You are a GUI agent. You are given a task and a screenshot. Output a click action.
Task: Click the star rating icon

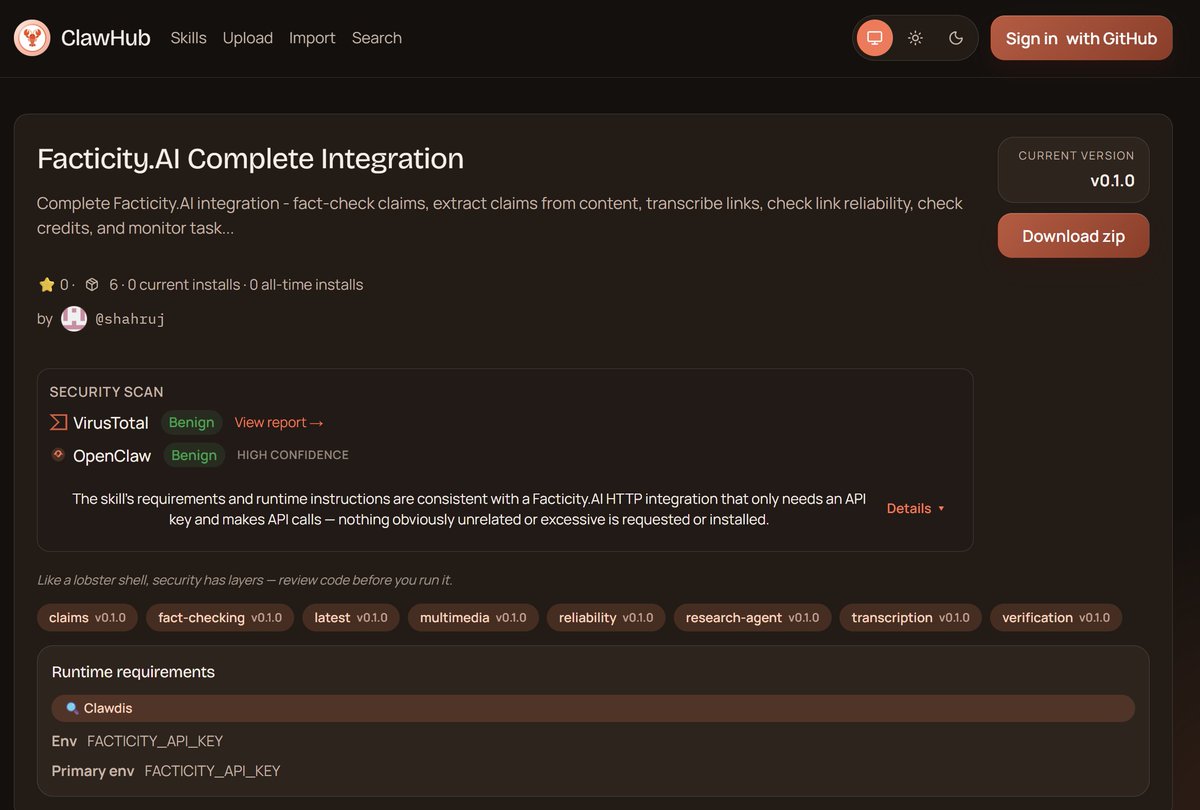46,285
